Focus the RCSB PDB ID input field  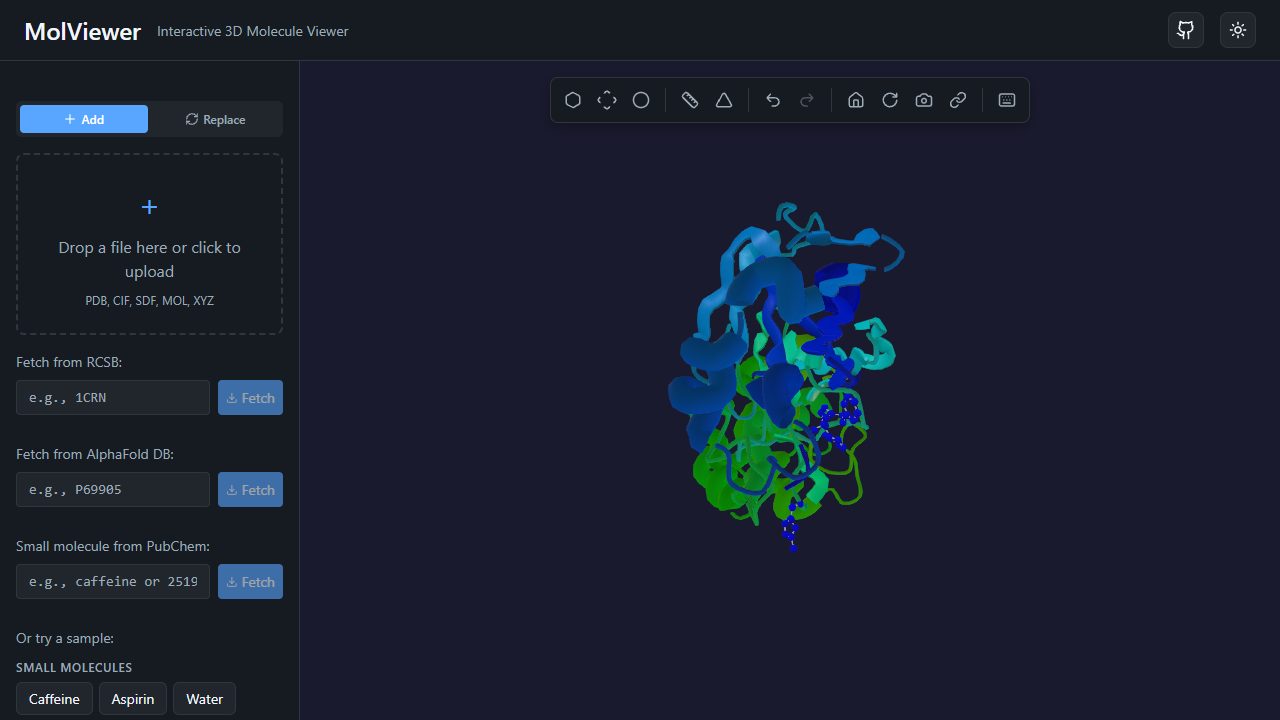click(113, 397)
